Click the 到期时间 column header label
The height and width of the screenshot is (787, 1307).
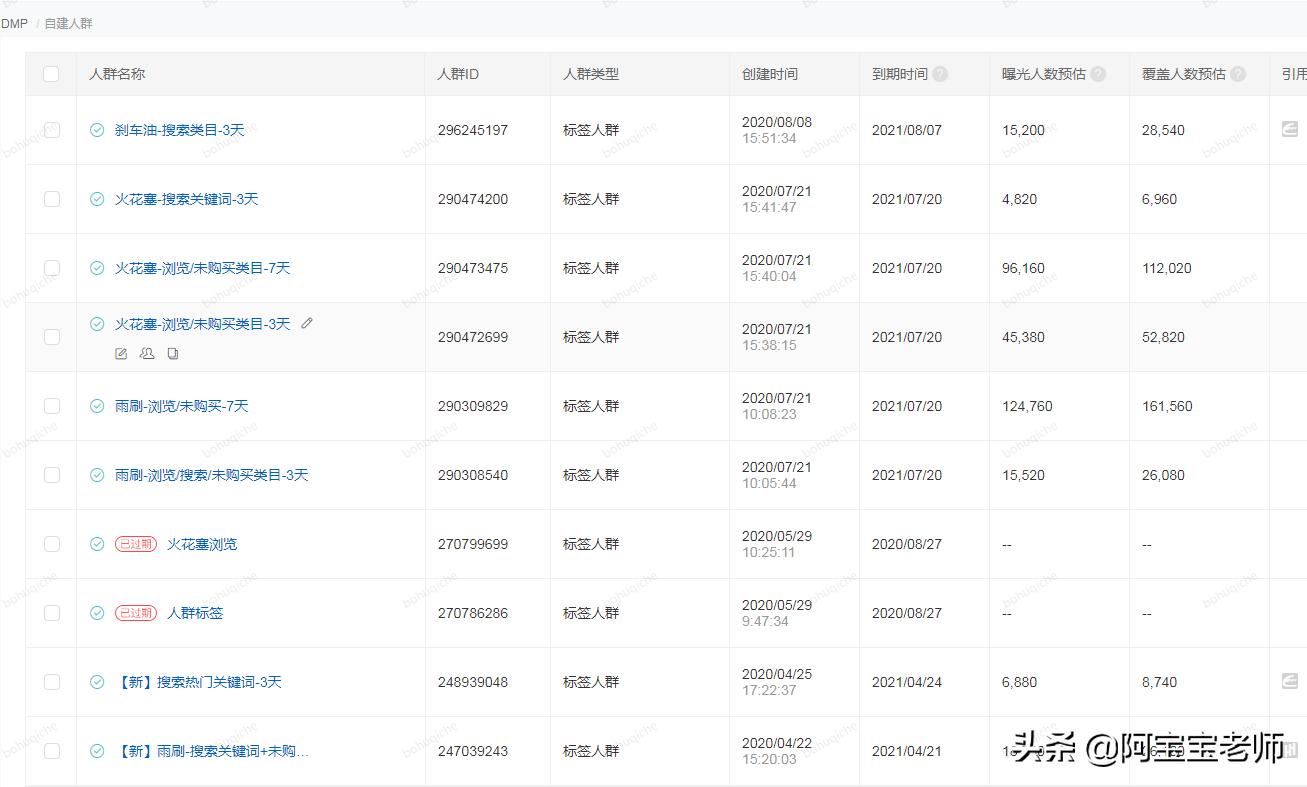(900, 74)
